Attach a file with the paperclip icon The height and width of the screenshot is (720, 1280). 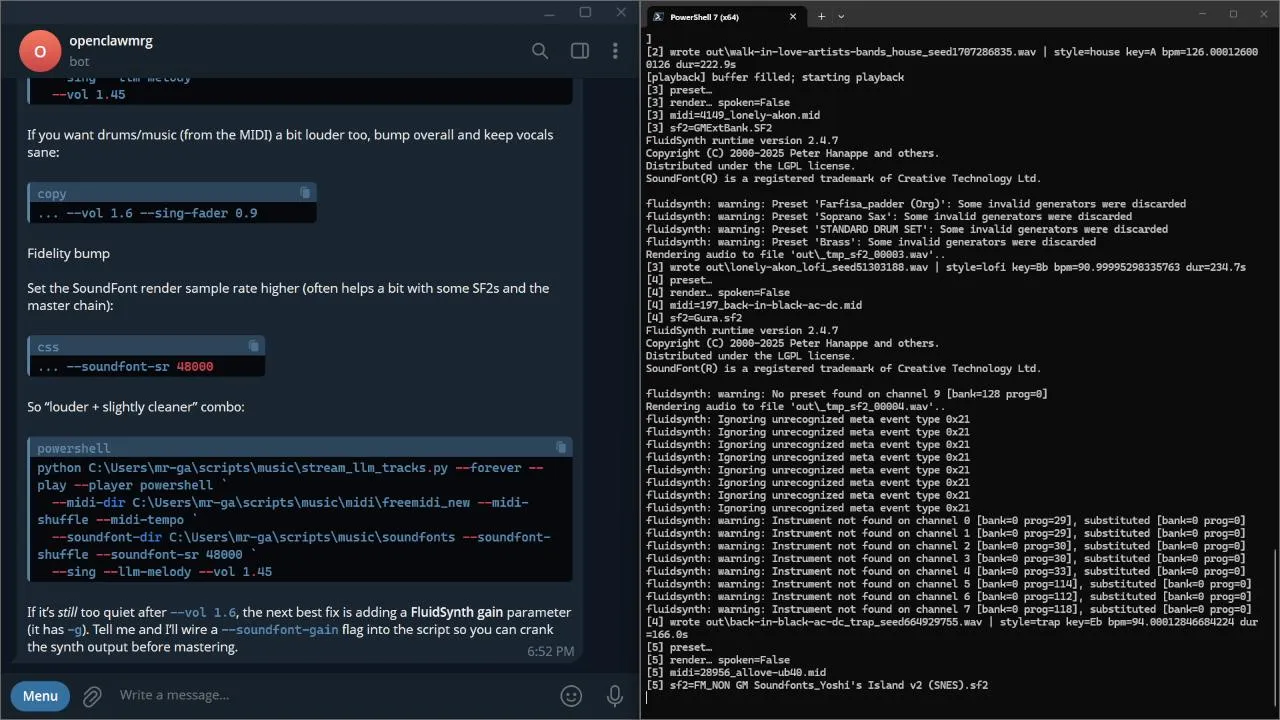point(92,695)
